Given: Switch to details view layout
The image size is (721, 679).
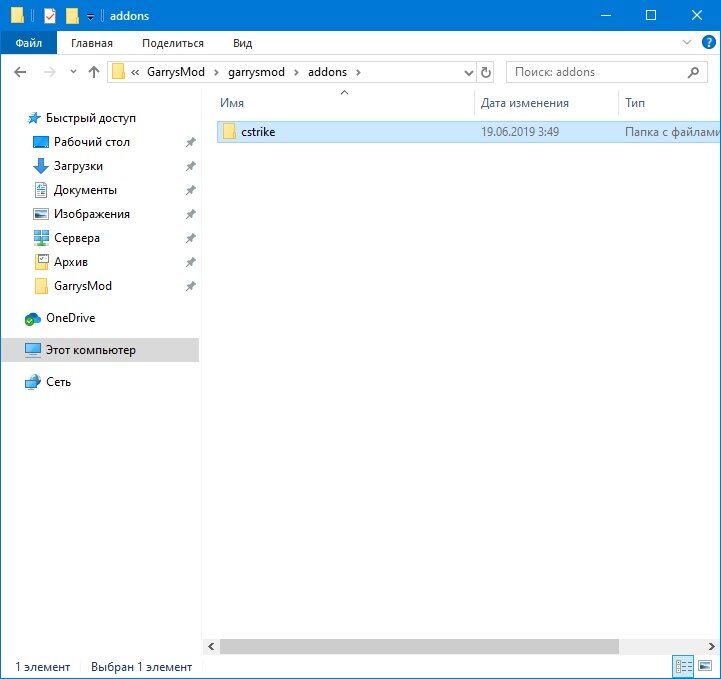Looking at the screenshot, I should (x=683, y=666).
